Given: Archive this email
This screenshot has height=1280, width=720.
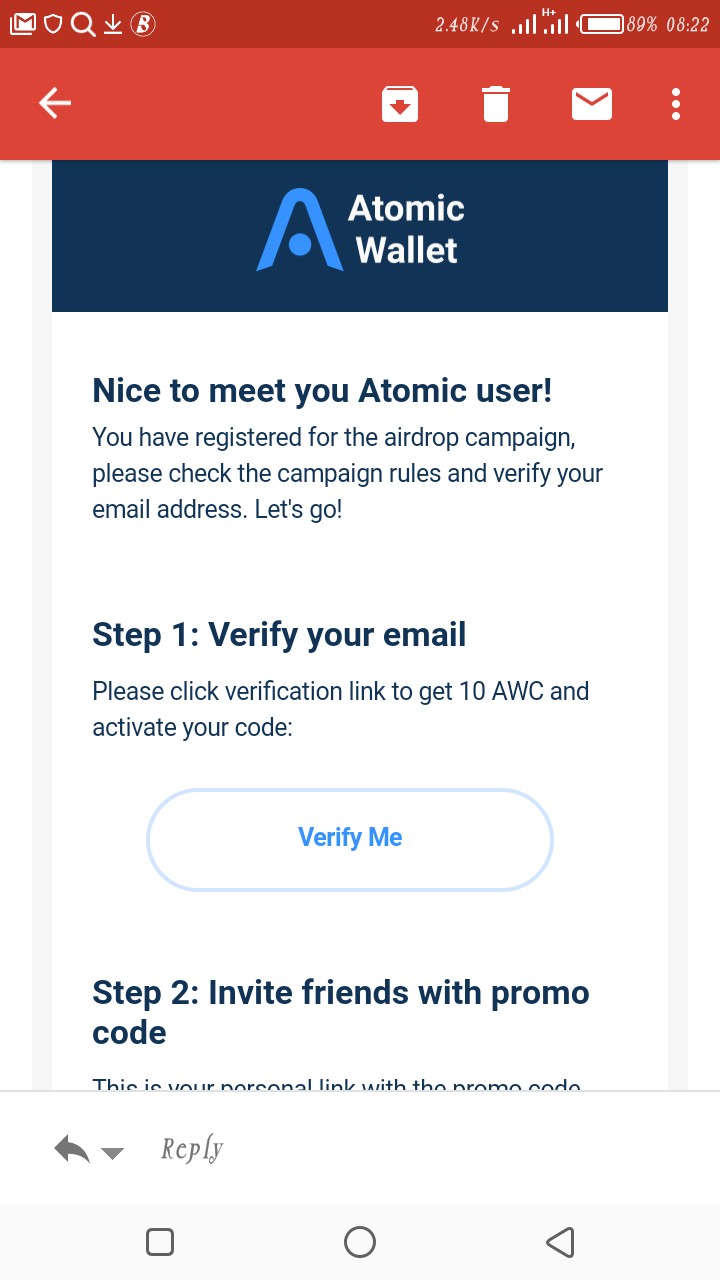Looking at the screenshot, I should [x=400, y=104].
